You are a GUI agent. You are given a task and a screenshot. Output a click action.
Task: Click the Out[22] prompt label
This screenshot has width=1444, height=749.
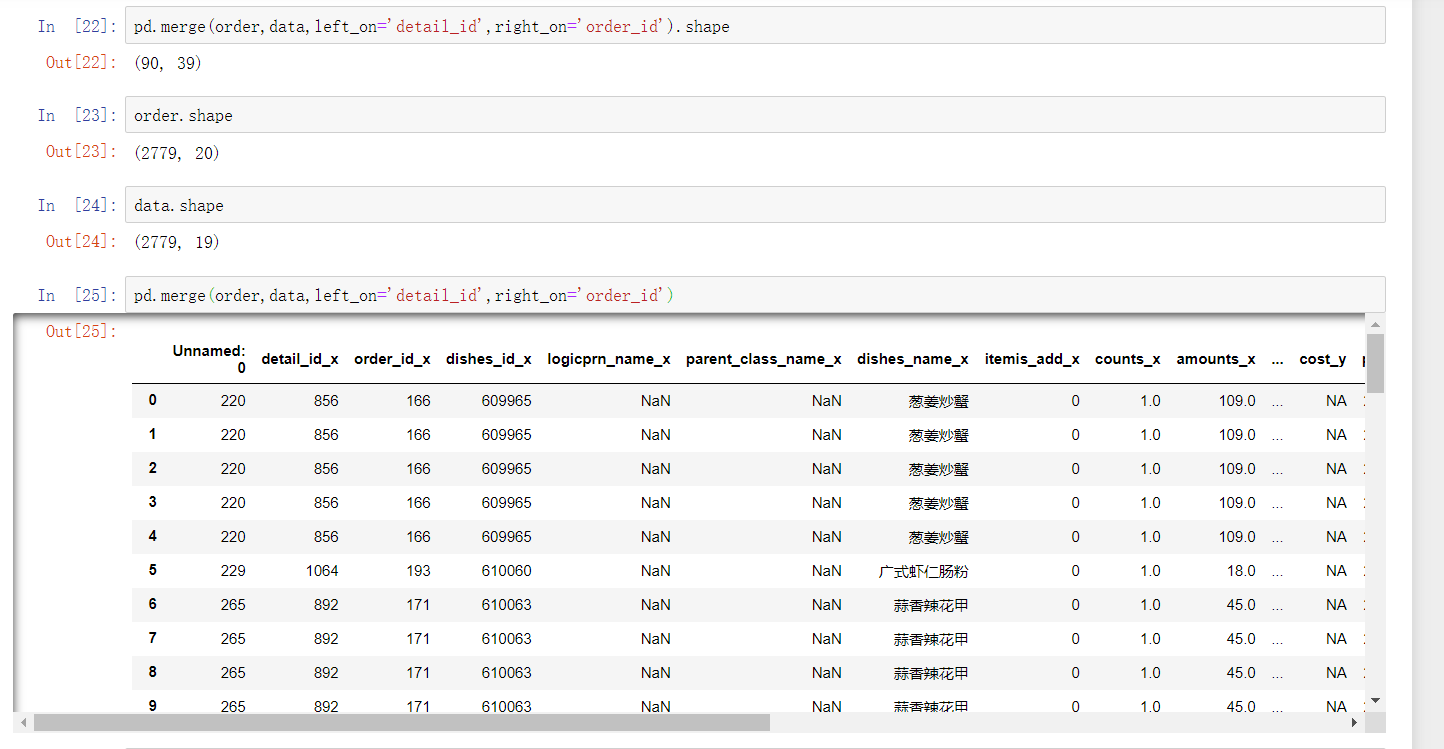click(x=81, y=62)
